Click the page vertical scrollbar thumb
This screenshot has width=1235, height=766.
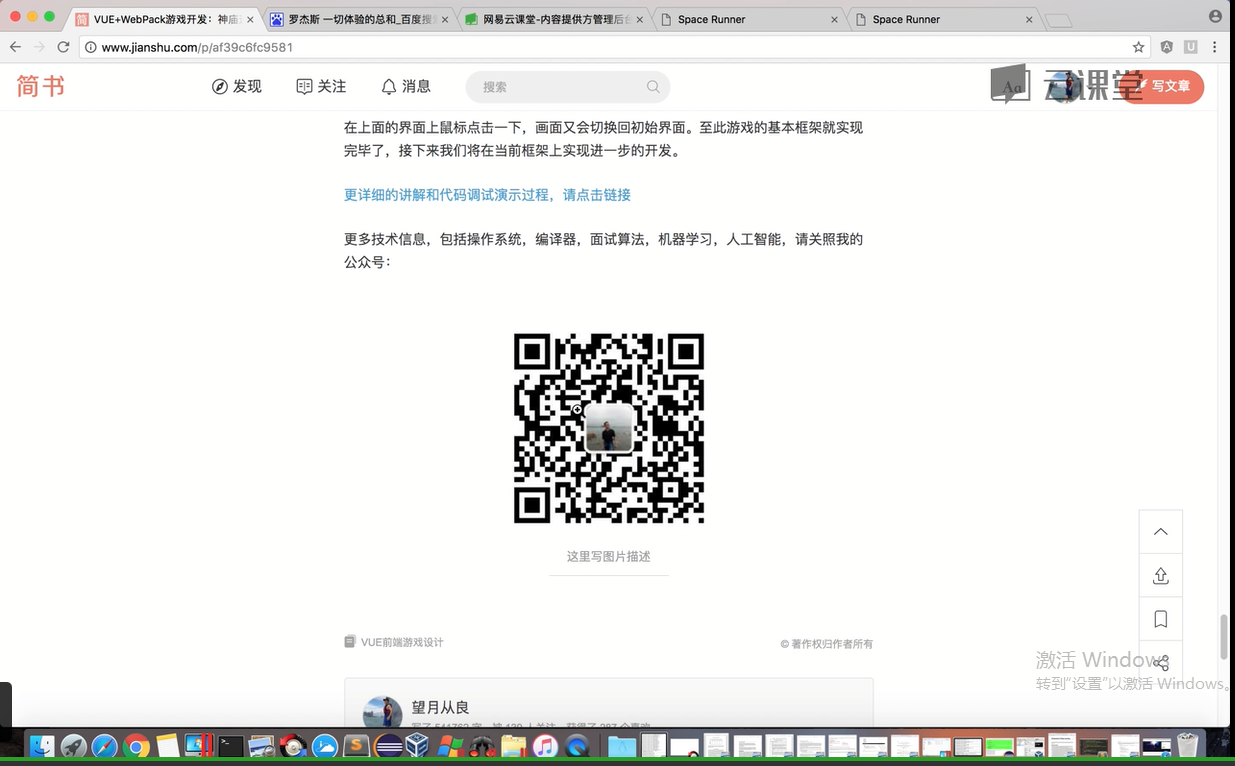(x=1224, y=636)
